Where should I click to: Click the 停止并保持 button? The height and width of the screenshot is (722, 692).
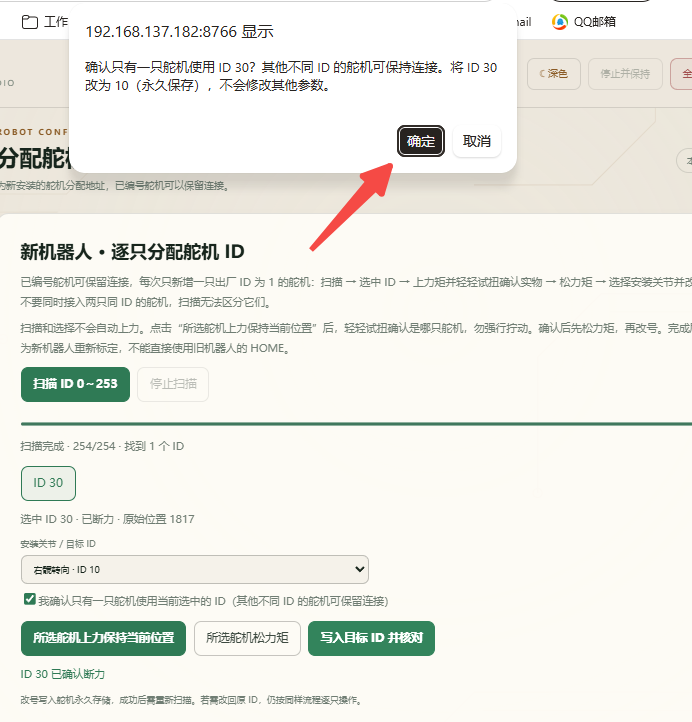pyautogui.click(x=625, y=74)
